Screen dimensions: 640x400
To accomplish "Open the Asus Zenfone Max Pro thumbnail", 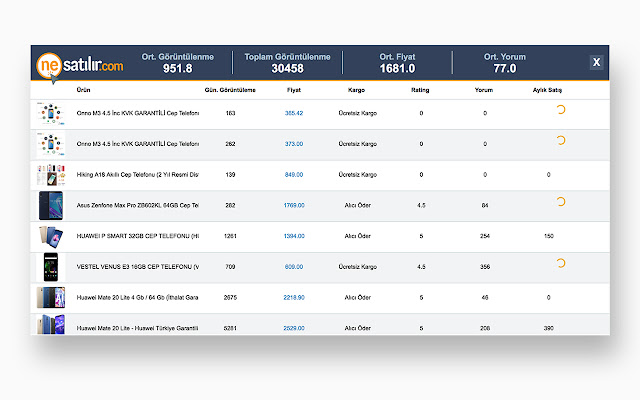I will [51, 205].
